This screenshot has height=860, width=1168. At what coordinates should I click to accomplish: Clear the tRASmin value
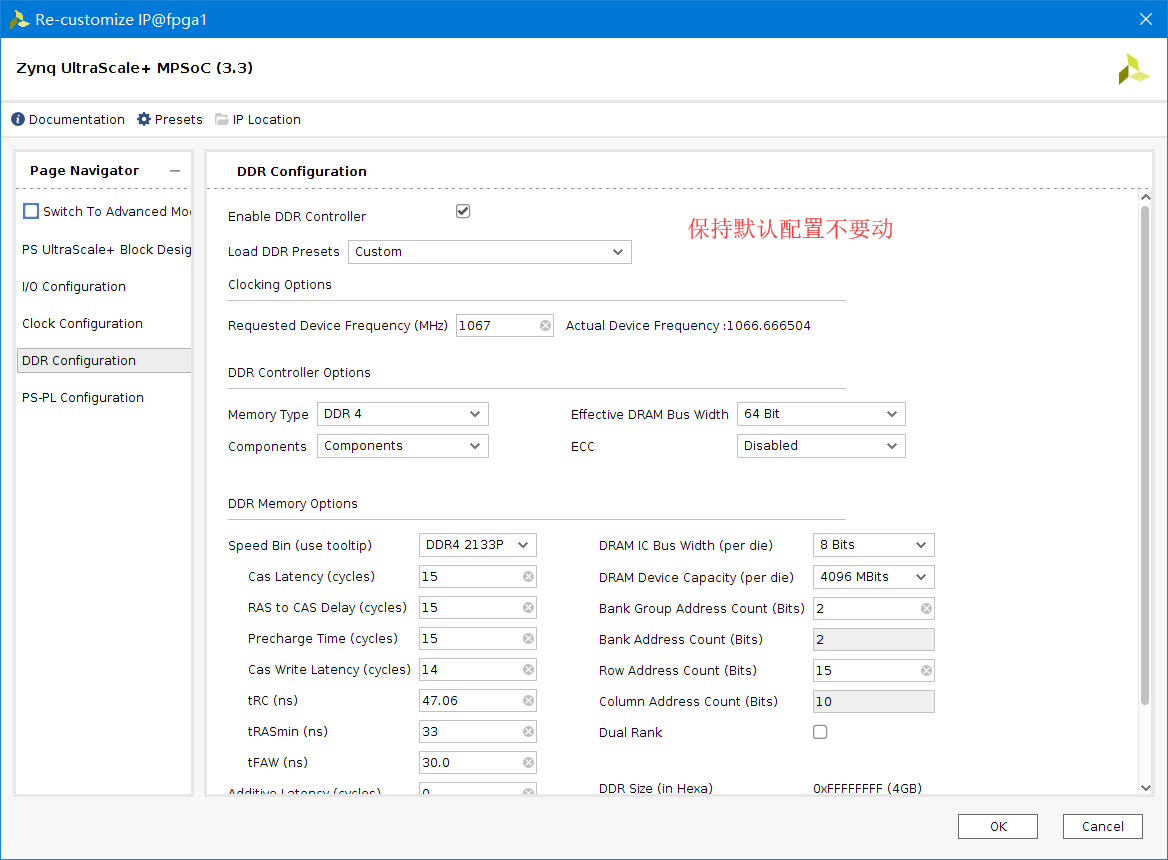point(528,732)
